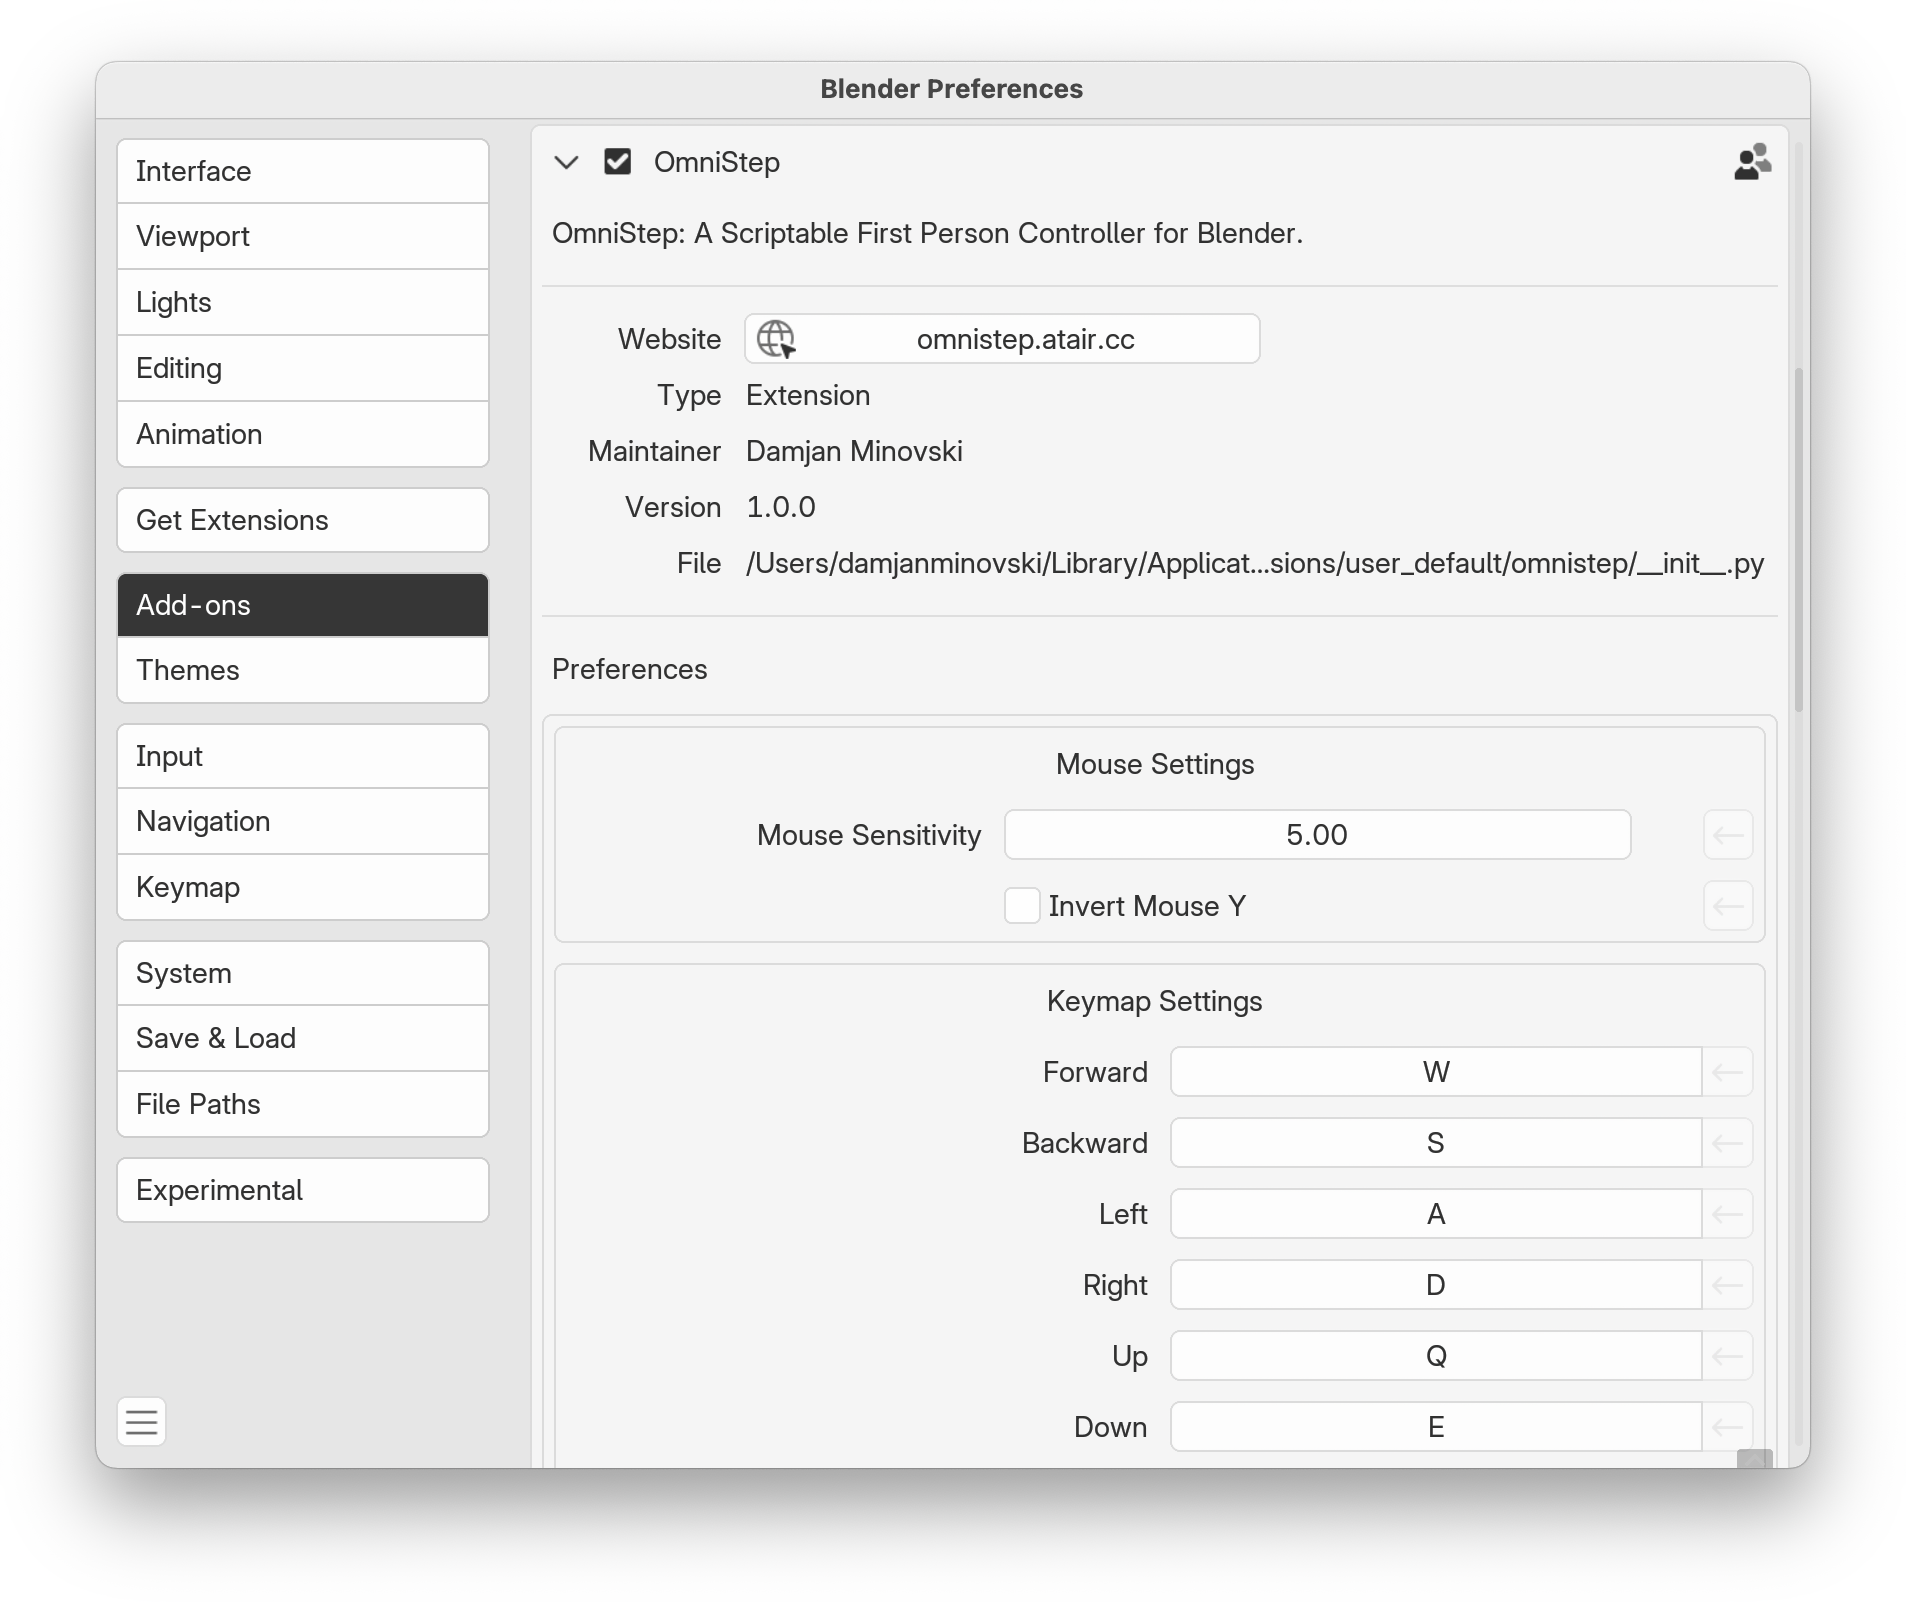The width and height of the screenshot is (1906, 1602).
Task: Click the Mouse Settings heading
Action: [x=1155, y=764]
